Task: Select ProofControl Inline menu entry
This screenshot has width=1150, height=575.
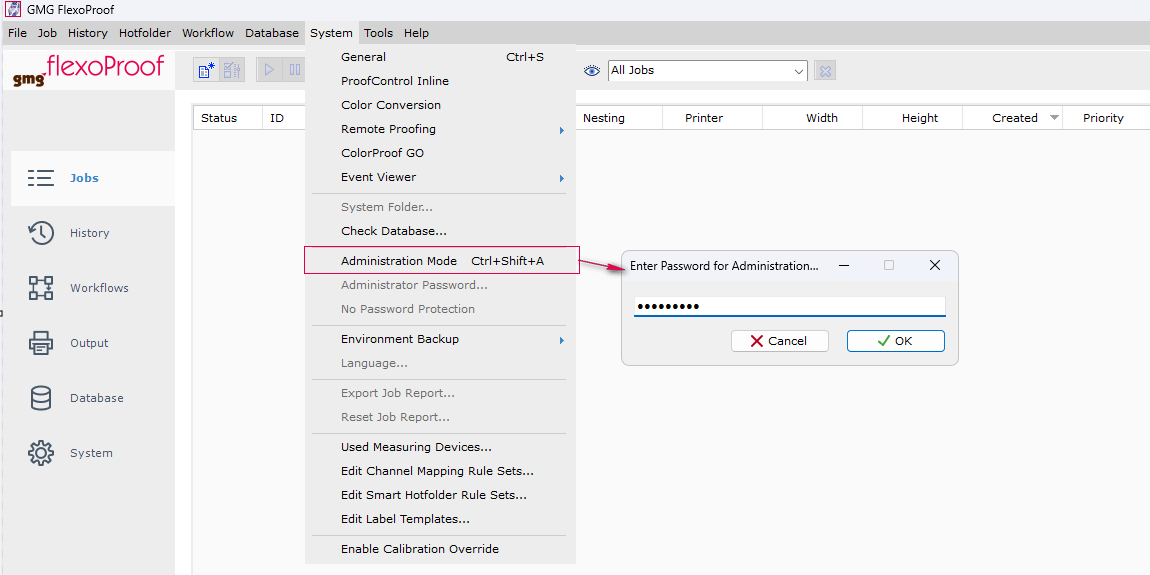Action: [441, 81]
